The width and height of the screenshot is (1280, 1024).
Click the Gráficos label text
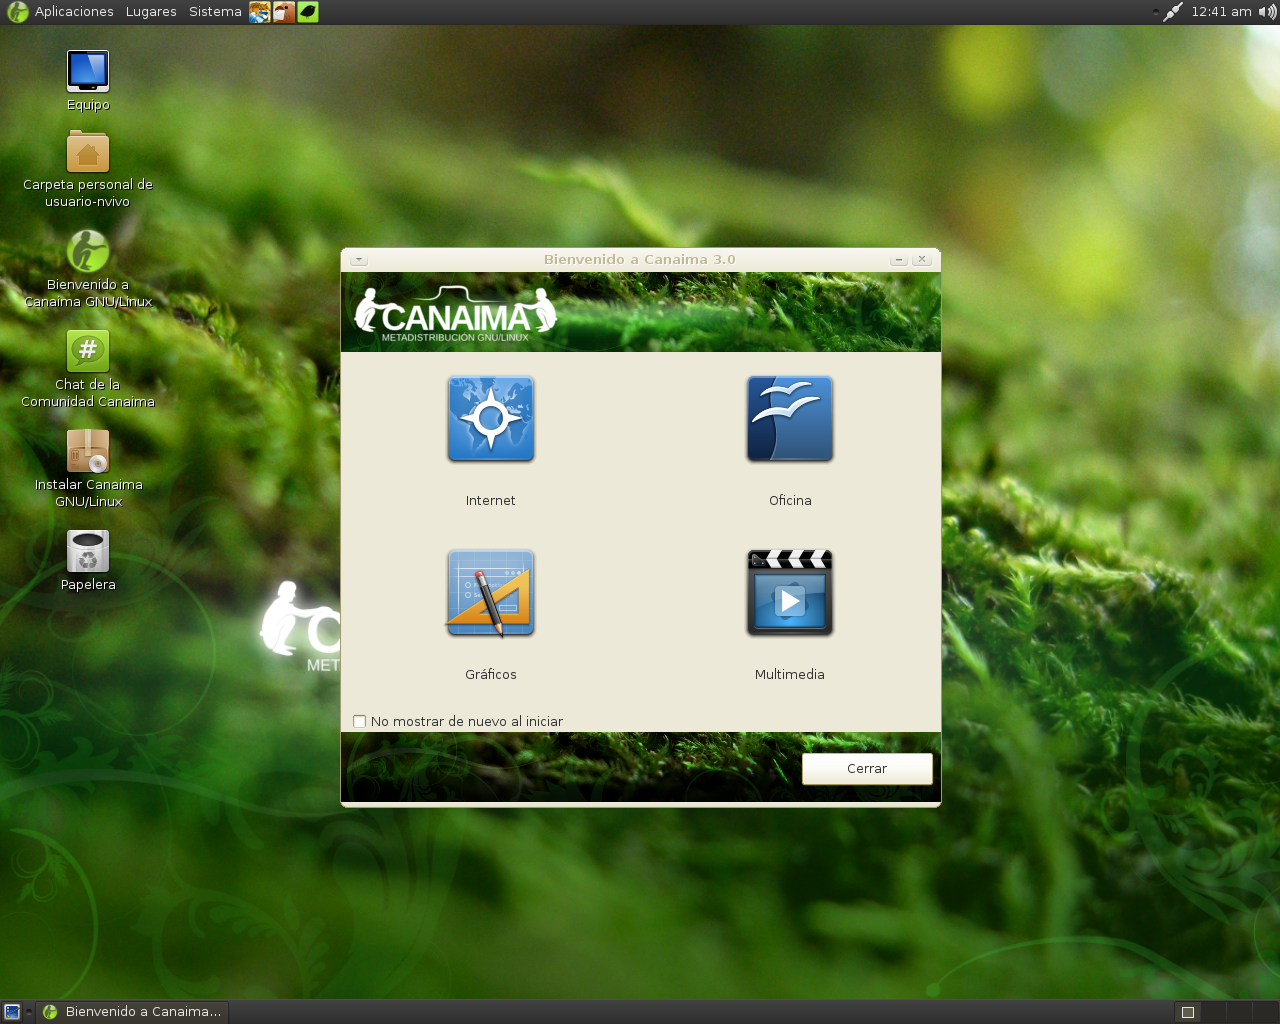click(490, 675)
